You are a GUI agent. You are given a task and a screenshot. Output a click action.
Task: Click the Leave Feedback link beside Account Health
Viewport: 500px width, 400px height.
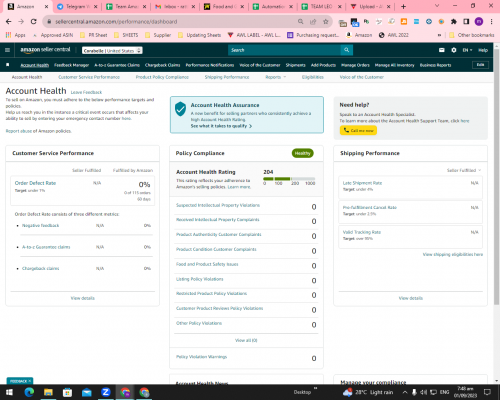tap(86, 92)
